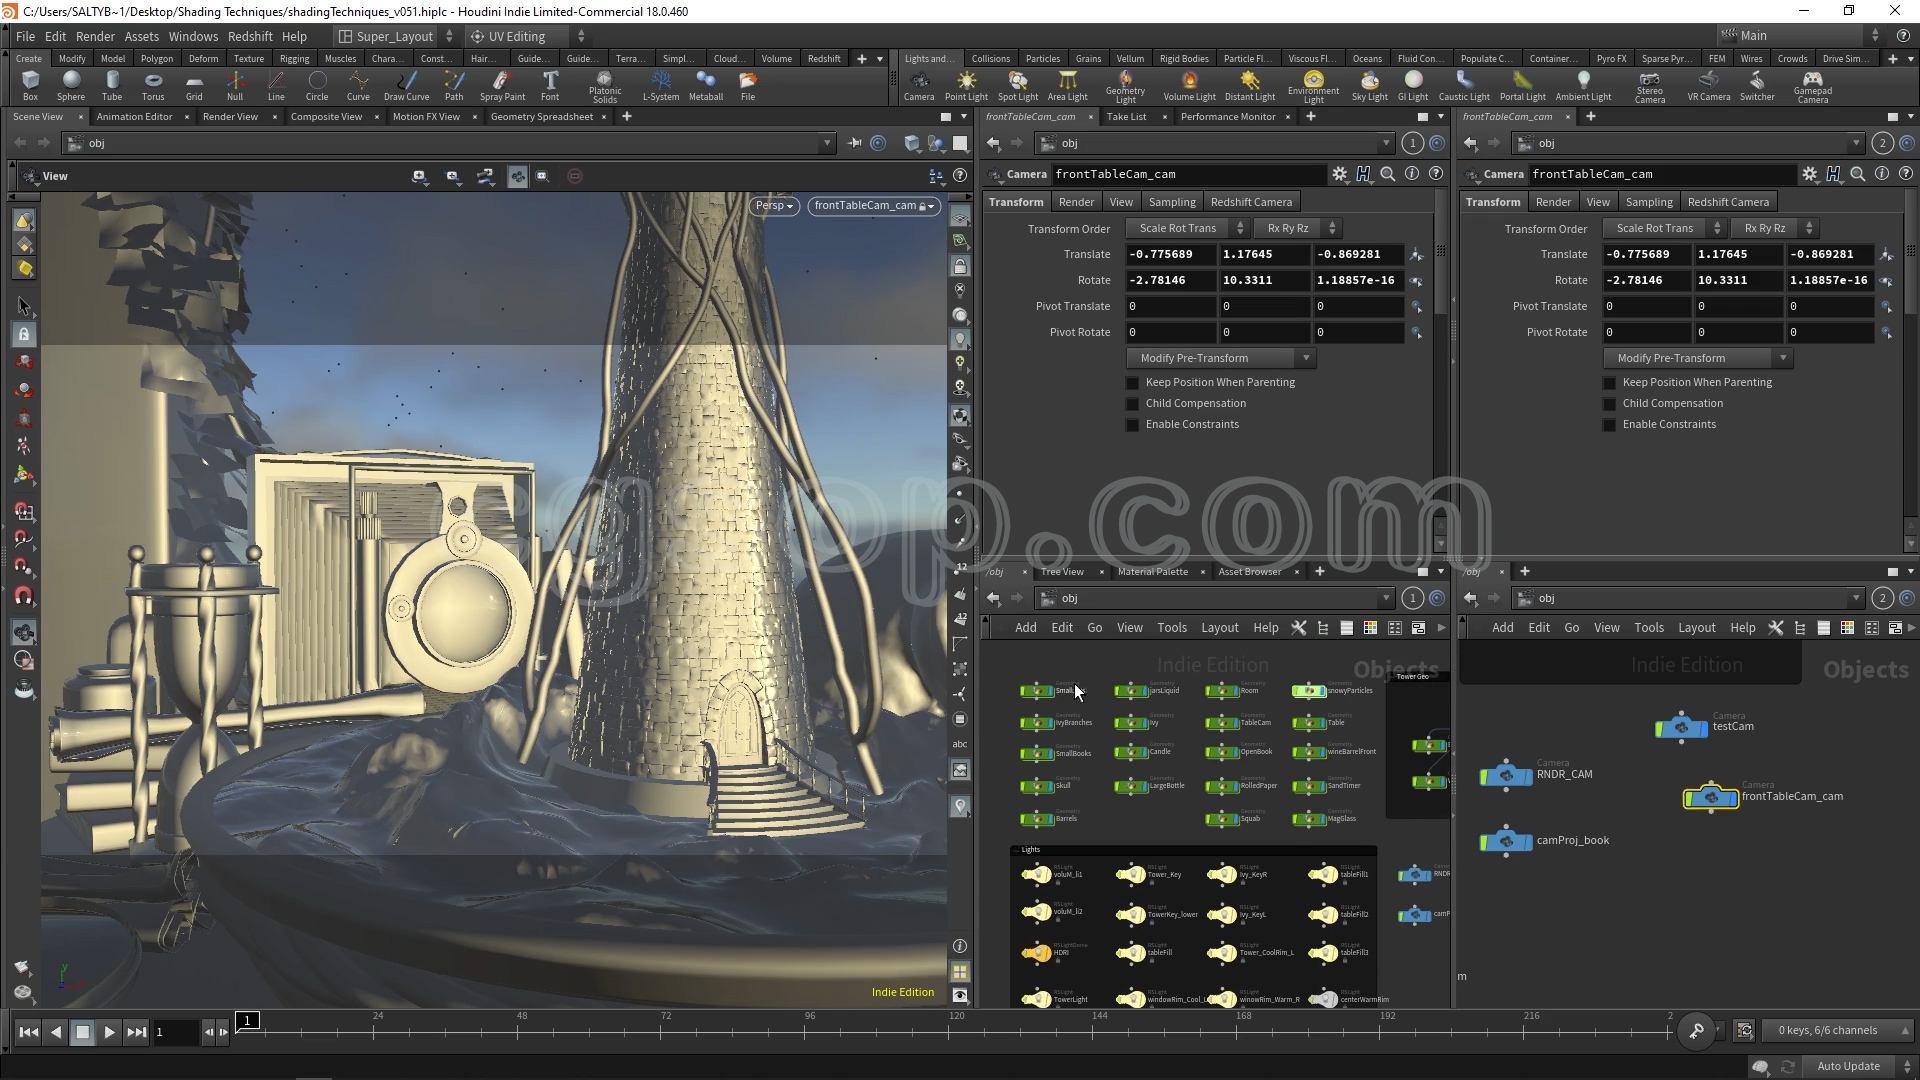Select the L-System shelf tool

click(660, 85)
